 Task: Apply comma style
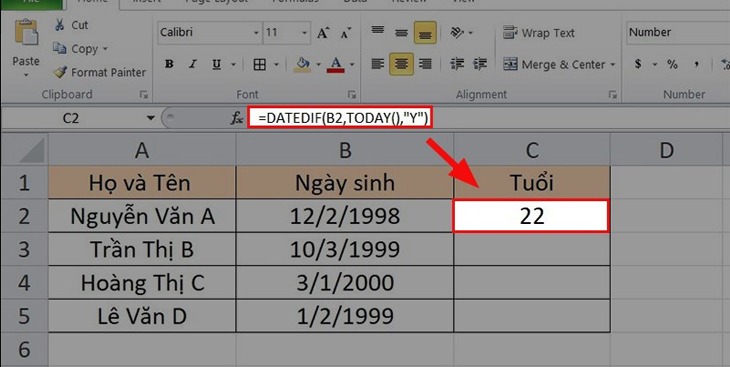click(x=696, y=64)
